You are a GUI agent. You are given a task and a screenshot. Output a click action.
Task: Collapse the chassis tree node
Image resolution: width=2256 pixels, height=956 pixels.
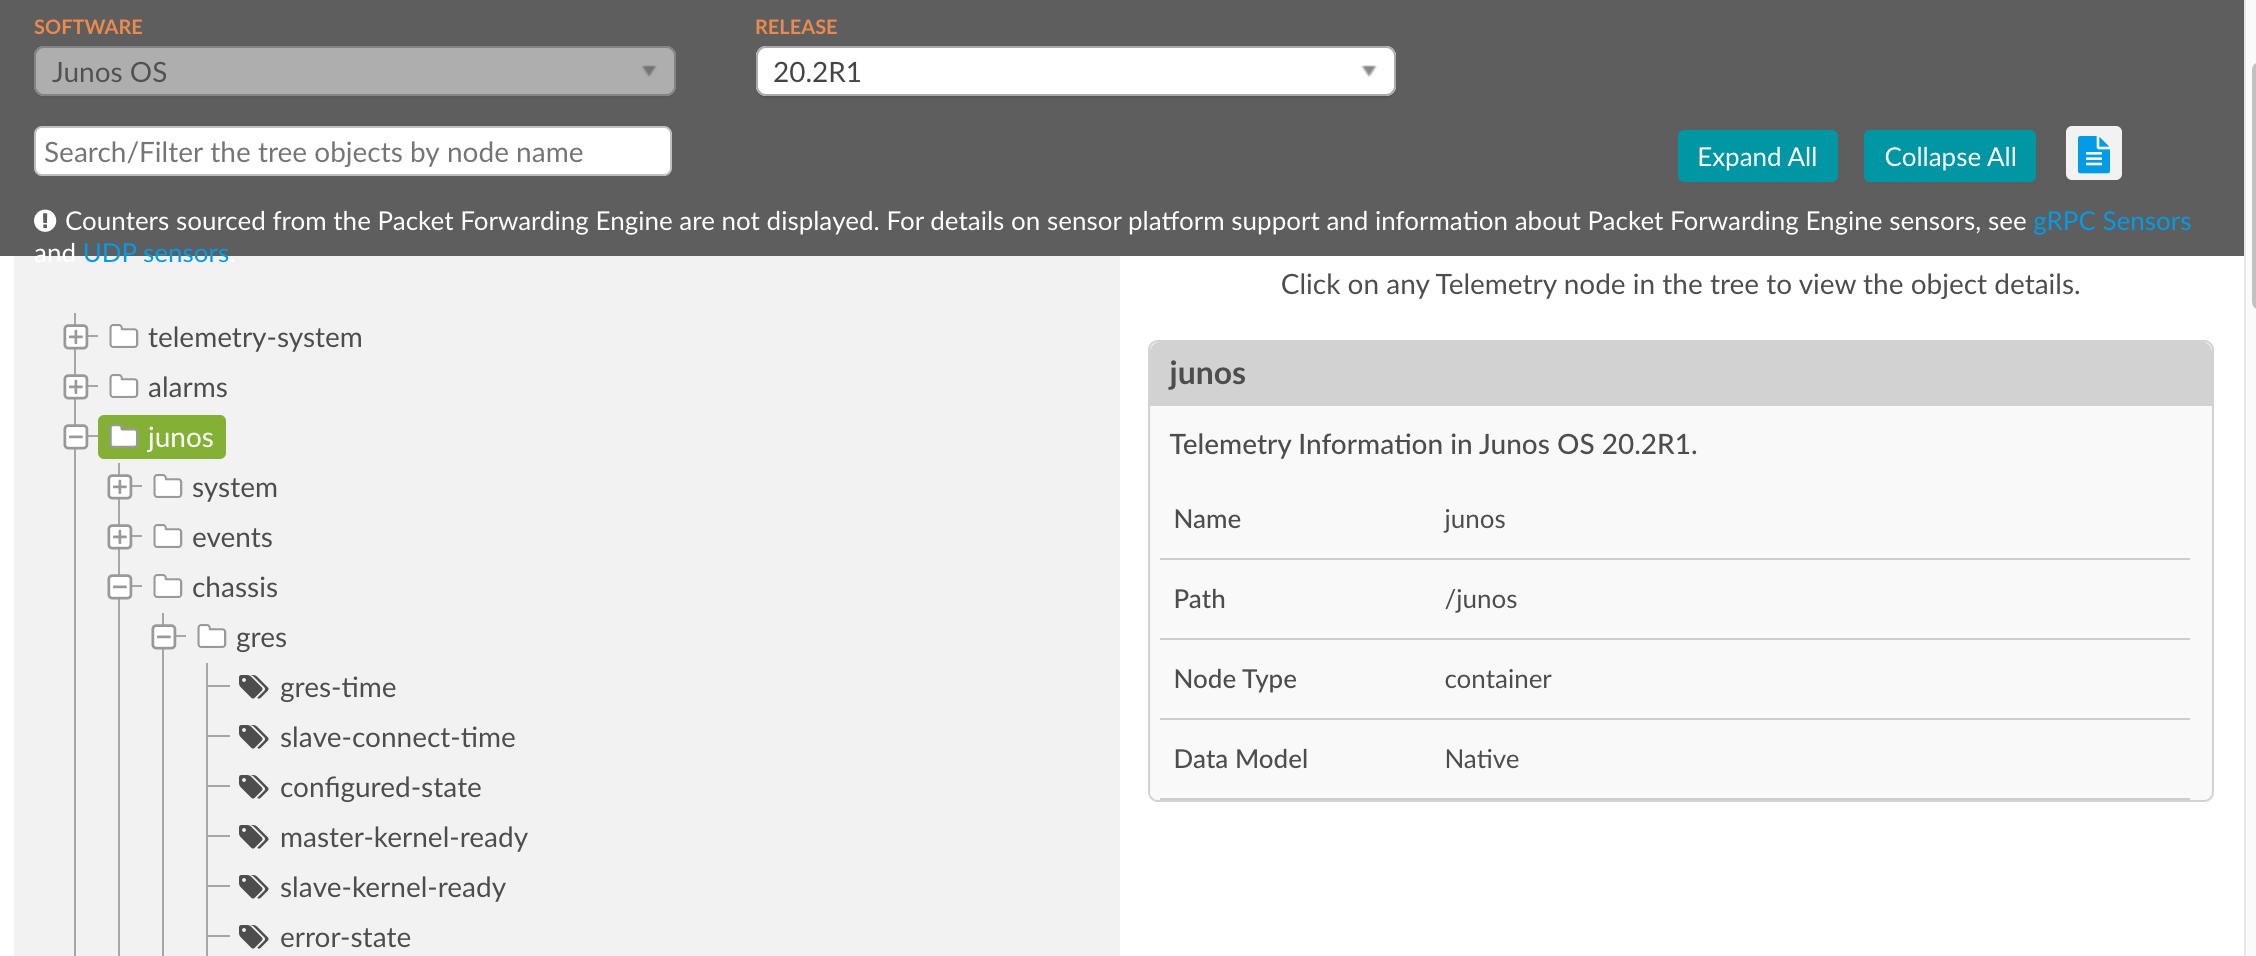pyautogui.click(x=120, y=586)
